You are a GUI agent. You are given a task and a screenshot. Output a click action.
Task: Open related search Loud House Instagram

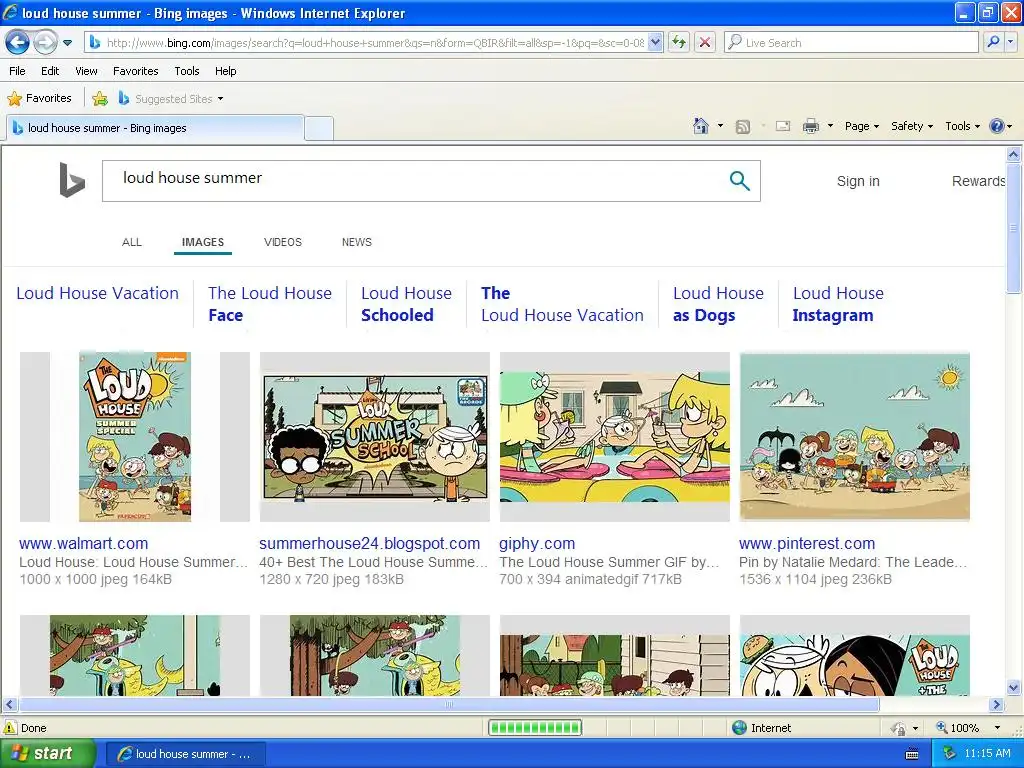tap(838, 304)
